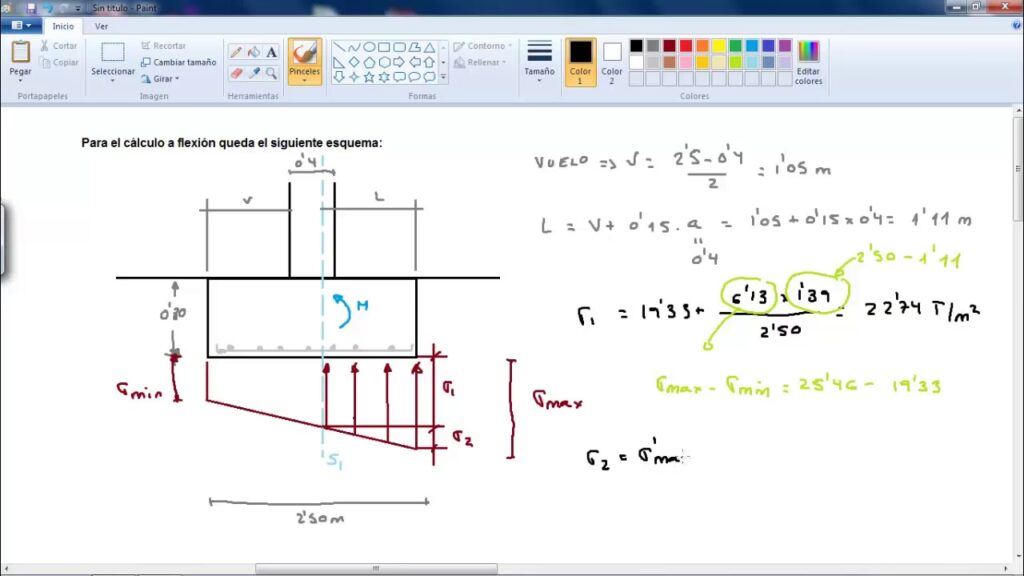Select the Pencil tool
This screenshot has width=1024, height=576.
(x=236, y=52)
